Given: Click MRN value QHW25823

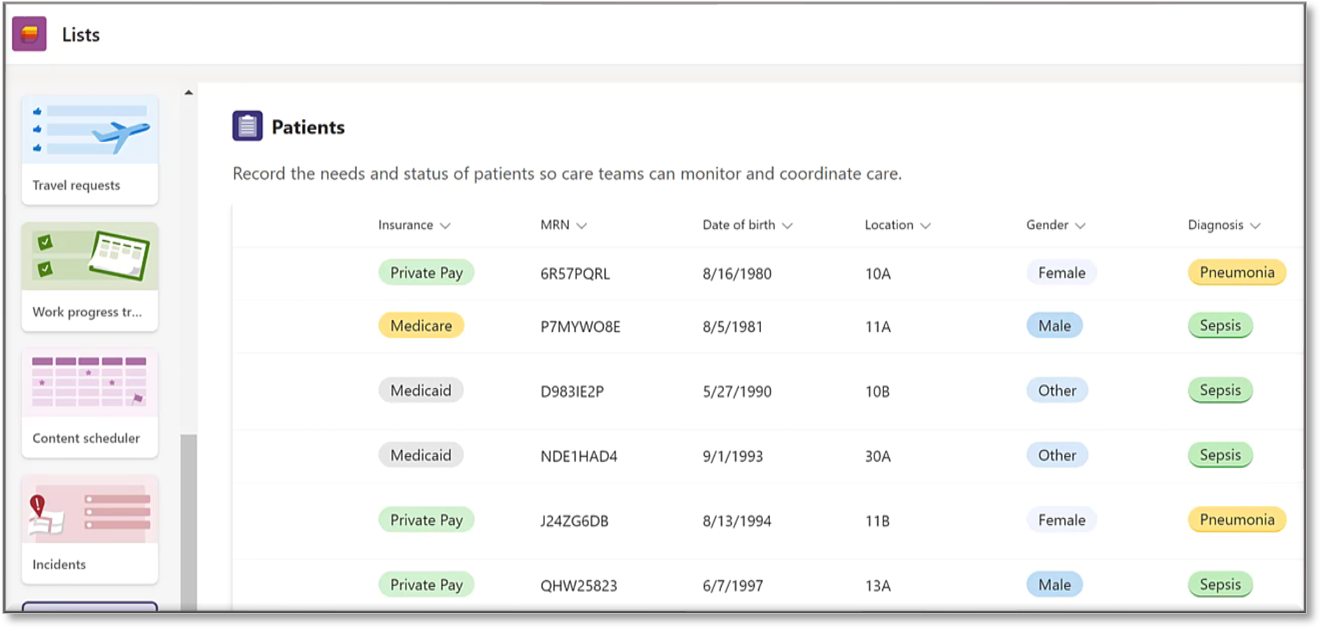Looking at the screenshot, I should point(579,586).
